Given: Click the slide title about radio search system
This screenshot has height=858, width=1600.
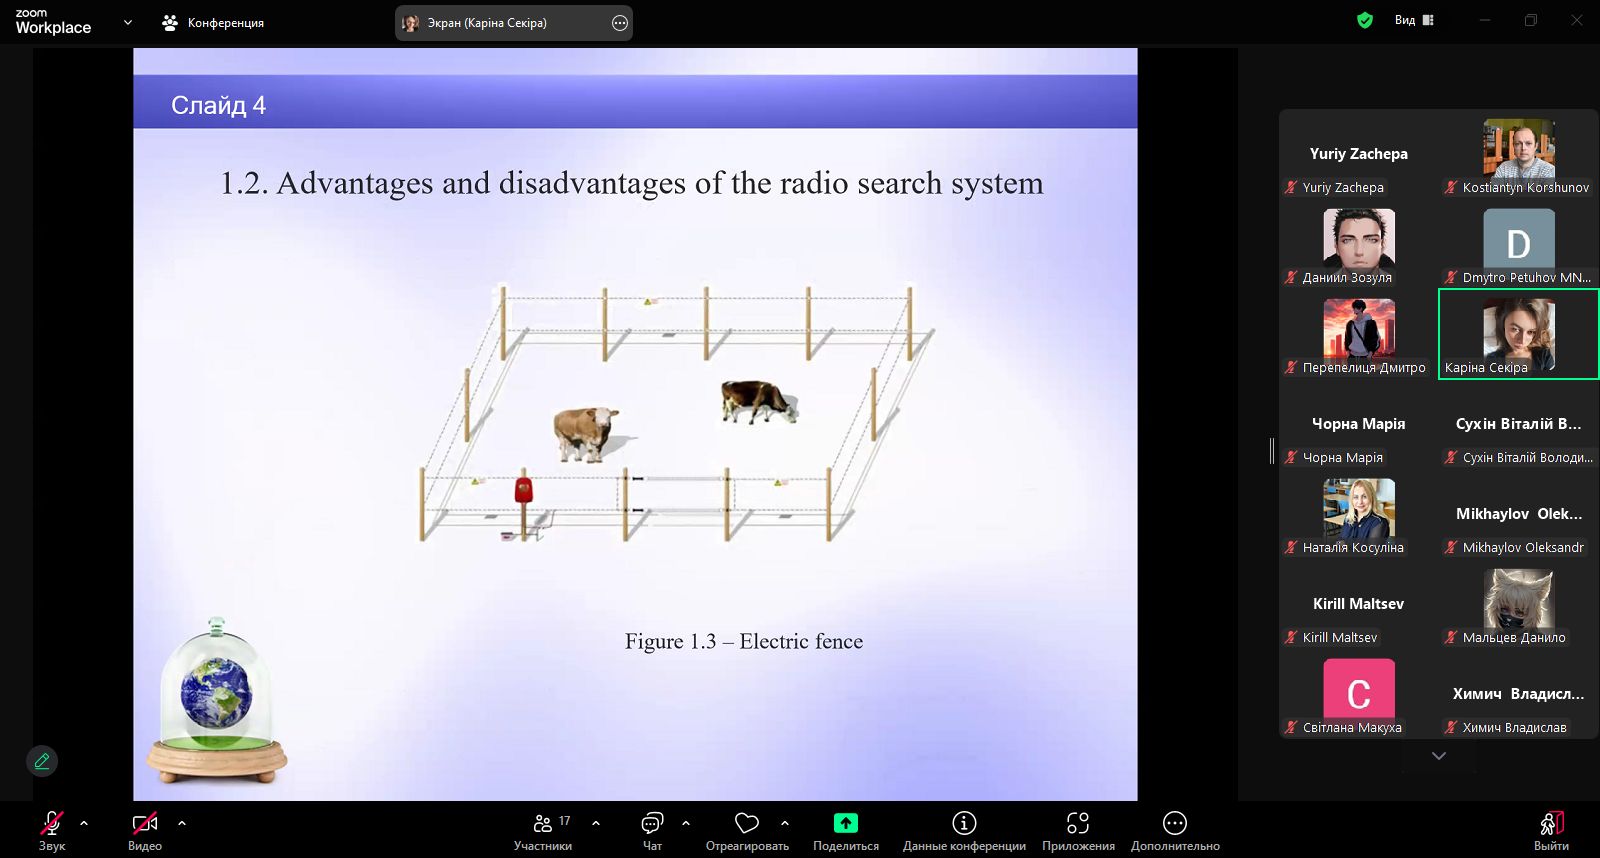Looking at the screenshot, I should (x=632, y=183).
